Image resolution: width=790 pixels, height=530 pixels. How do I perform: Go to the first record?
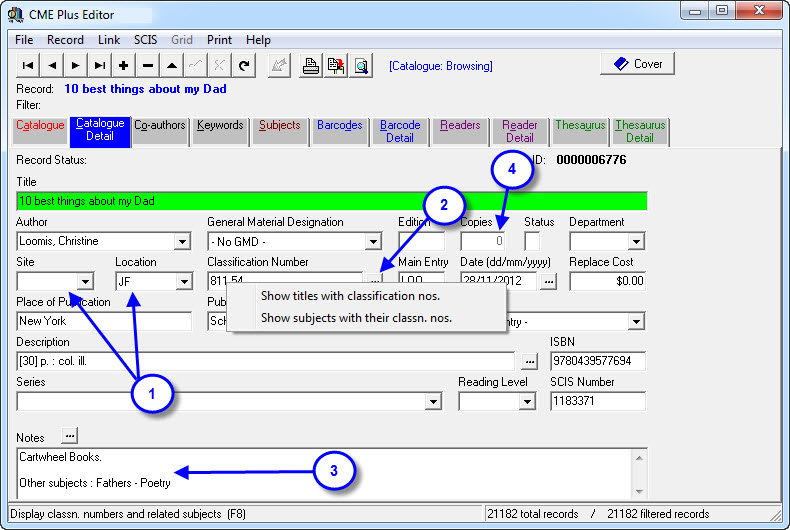28,66
